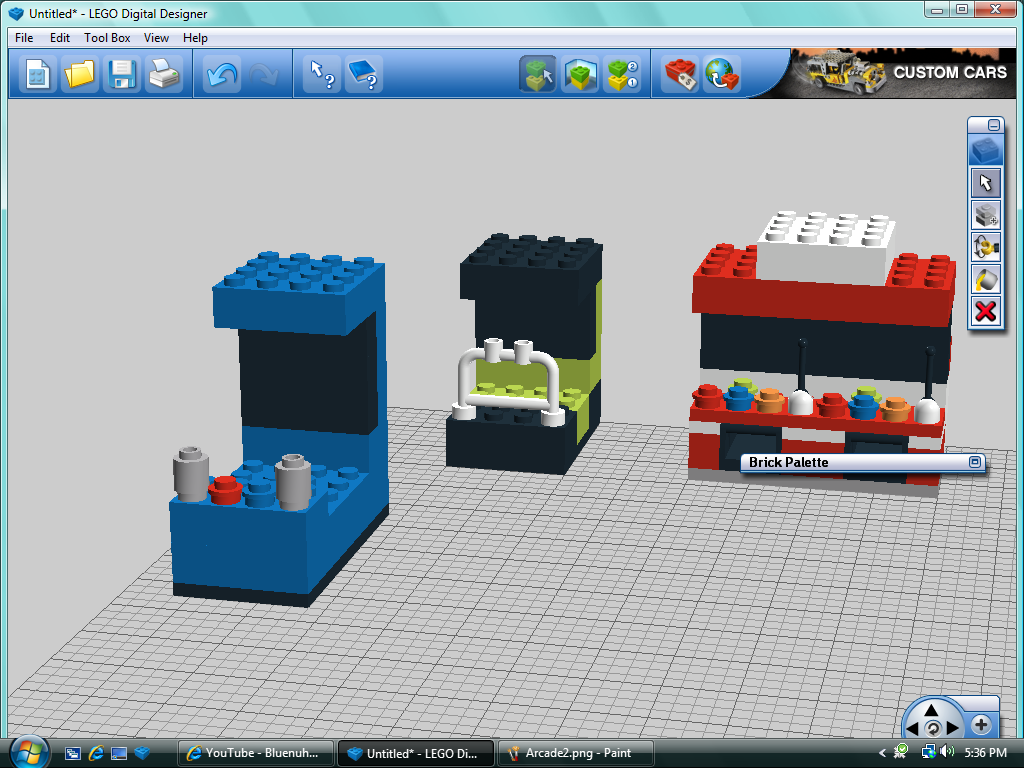The height and width of the screenshot is (768, 1024).
Task: Open the Edit menu
Action: pyautogui.click(x=59, y=38)
